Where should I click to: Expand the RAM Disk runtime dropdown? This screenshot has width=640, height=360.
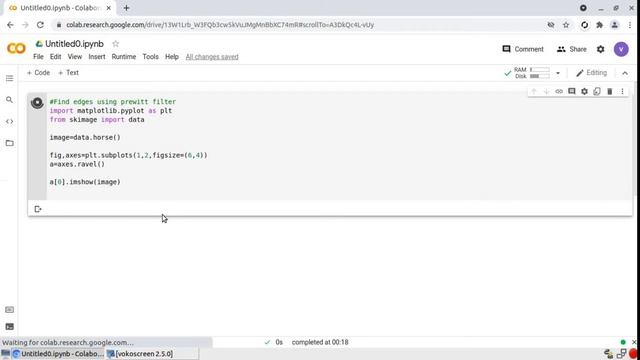pos(558,73)
